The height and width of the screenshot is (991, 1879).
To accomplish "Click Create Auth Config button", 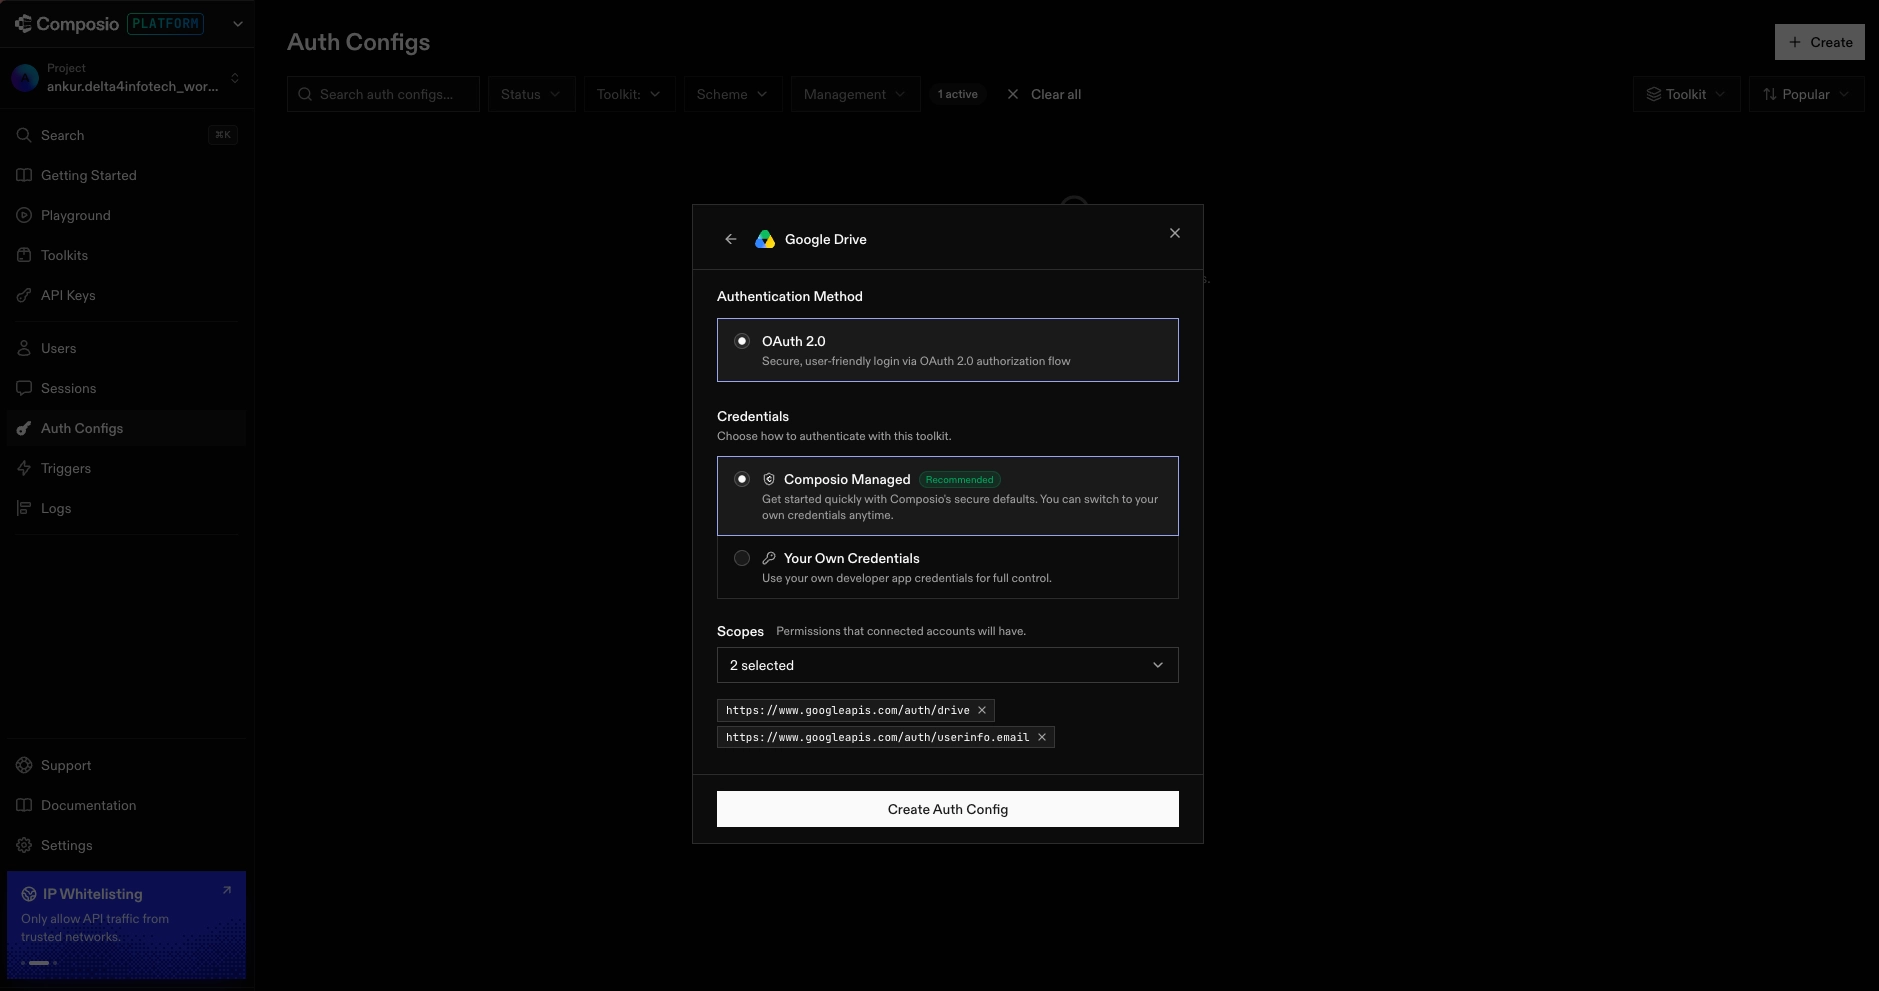I will [948, 809].
